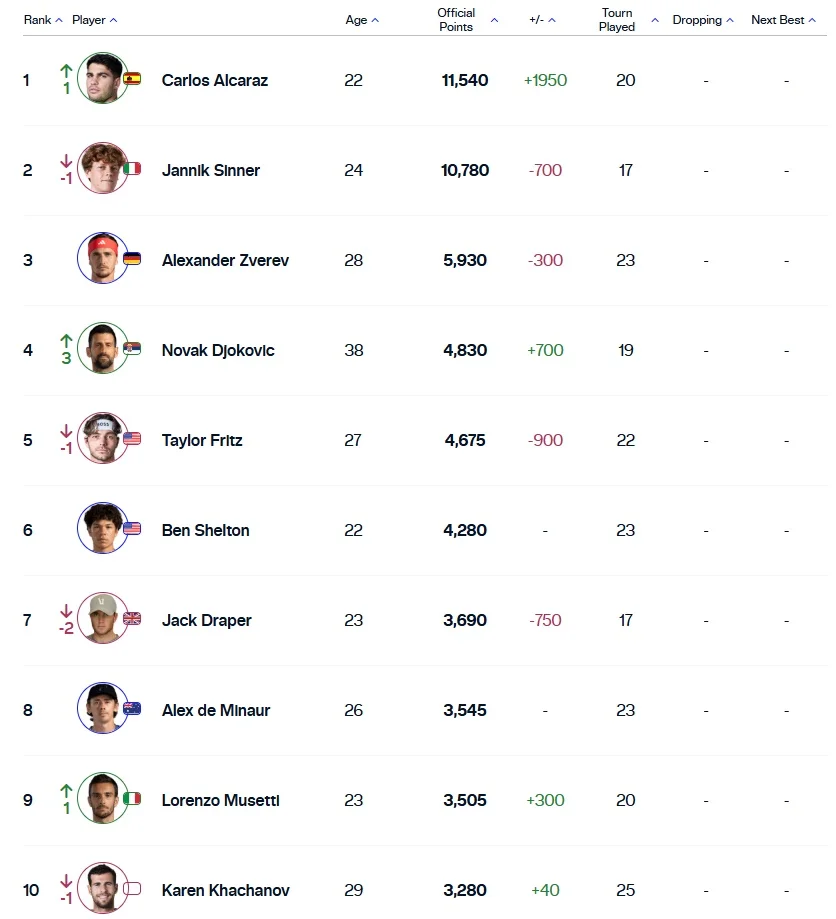Sort by the +/- points change column

coord(542,20)
